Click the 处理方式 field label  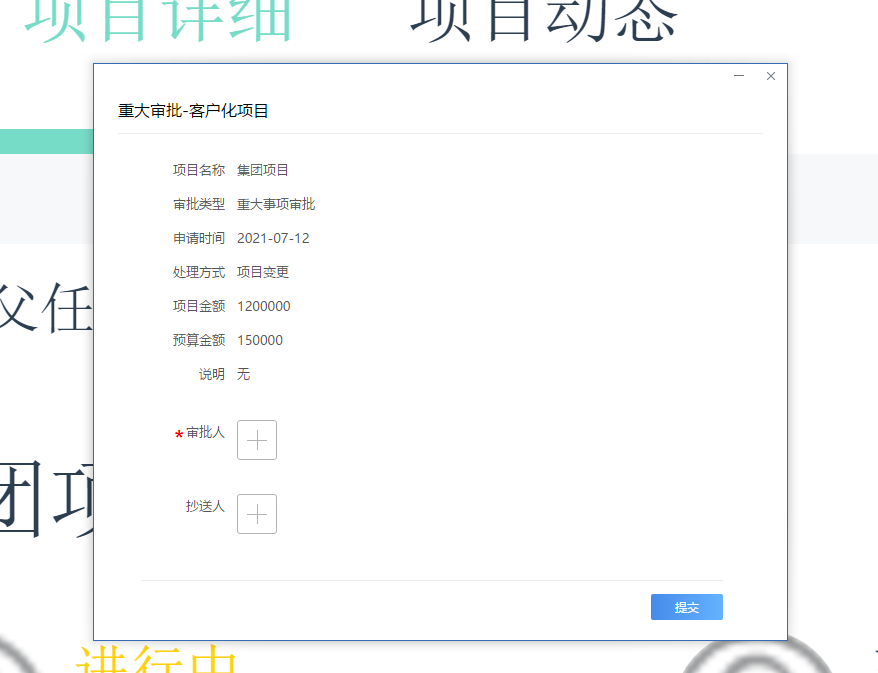(199, 272)
